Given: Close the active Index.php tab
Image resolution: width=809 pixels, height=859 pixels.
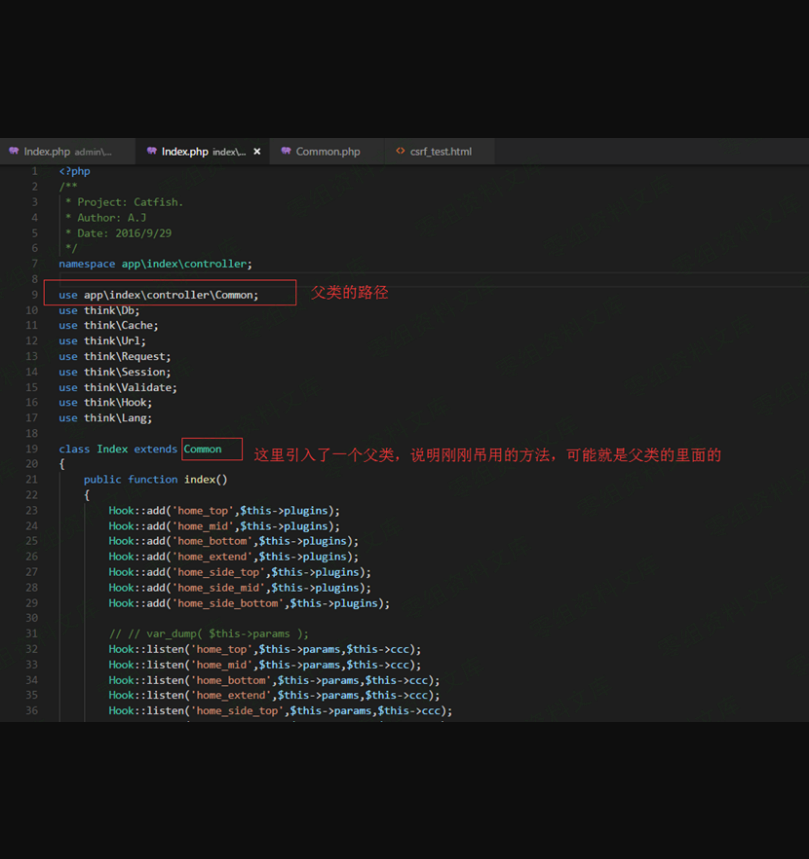Looking at the screenshot, I should (x=257, y=152).
